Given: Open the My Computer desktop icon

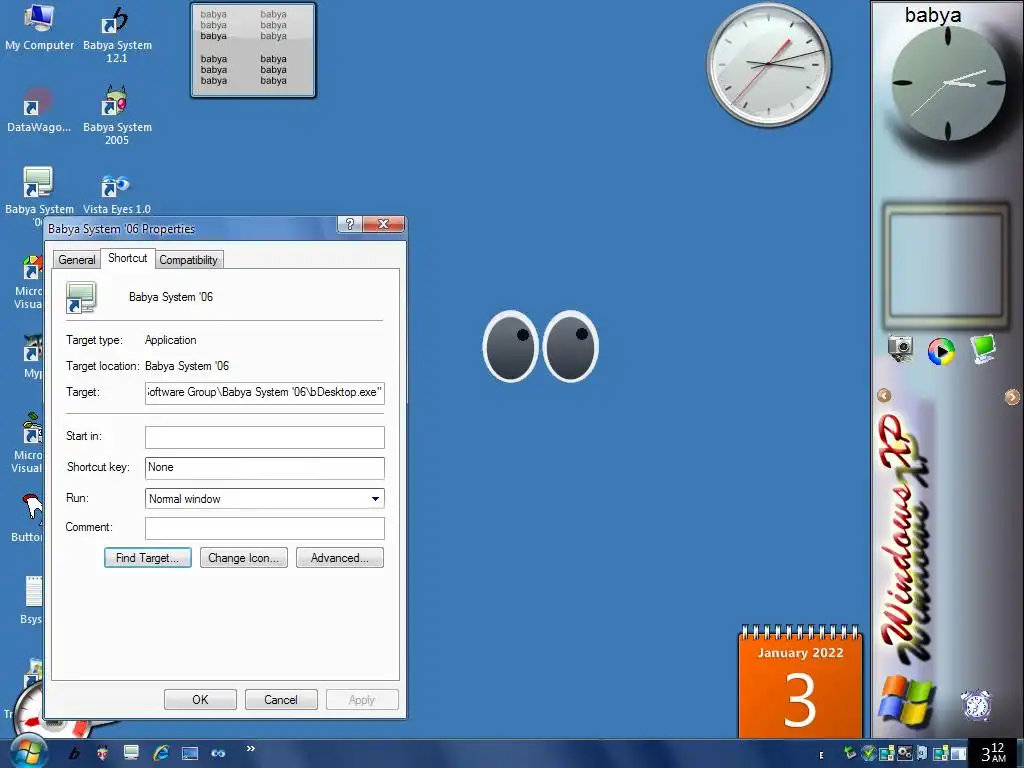Looking at the screenshot, I should point(39,27).
